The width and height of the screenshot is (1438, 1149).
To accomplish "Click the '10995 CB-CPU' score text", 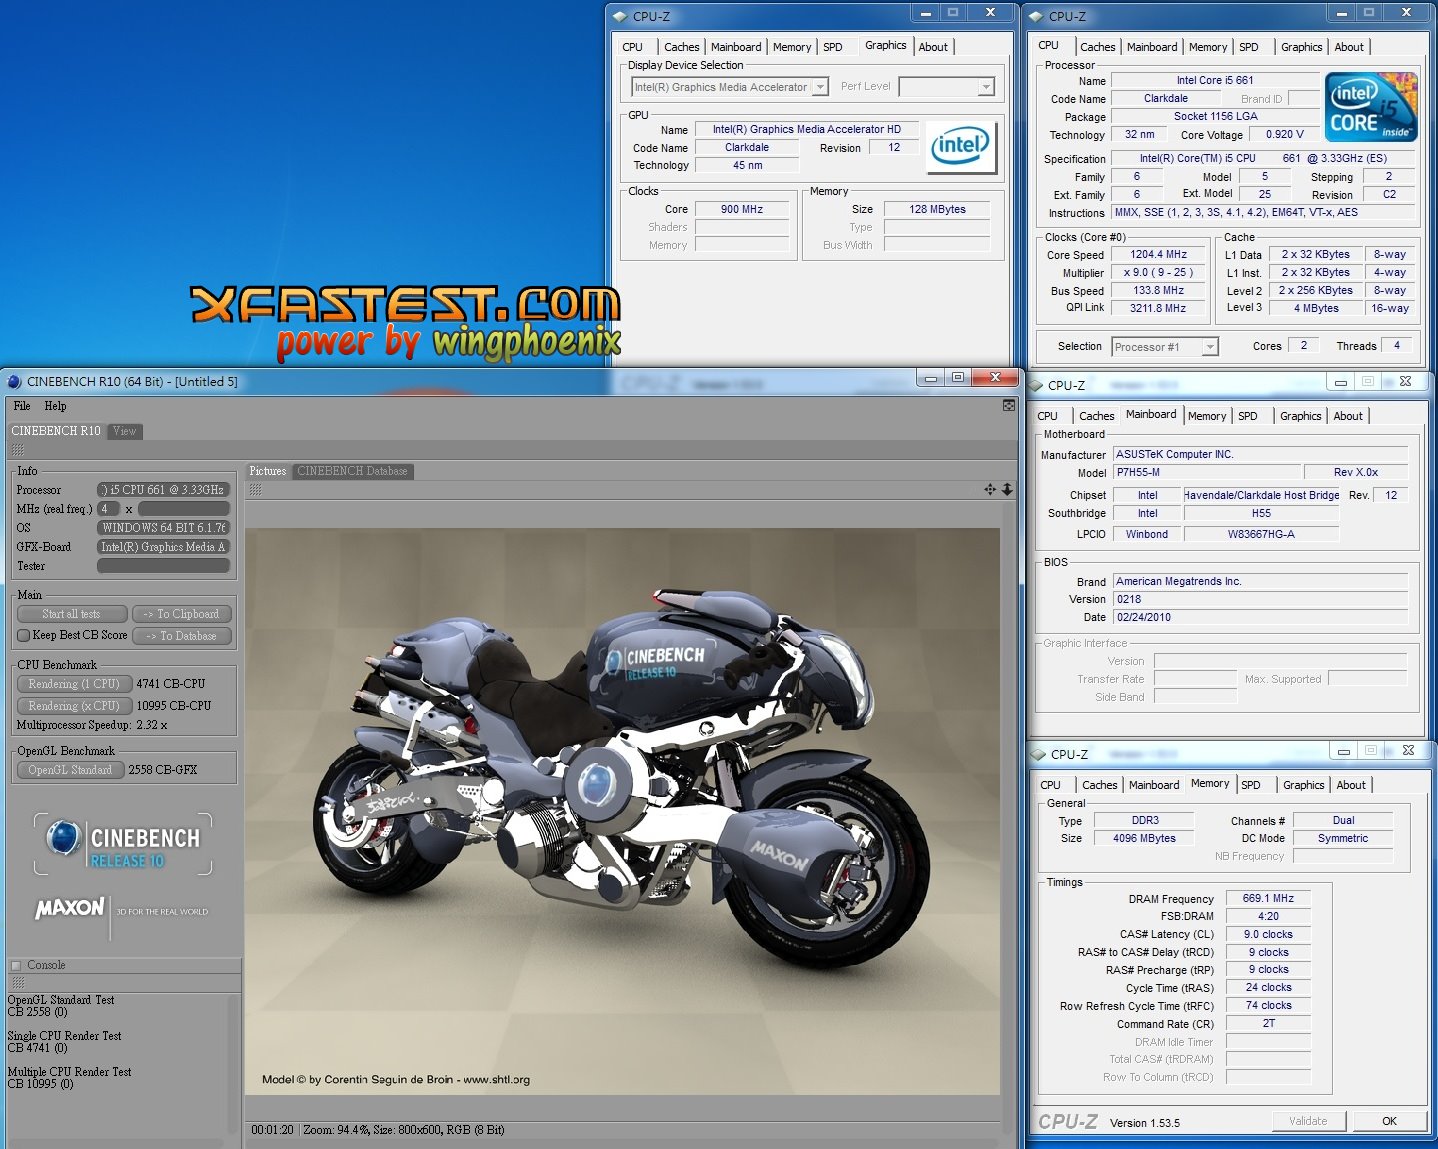I will click(x=174, y=706).
